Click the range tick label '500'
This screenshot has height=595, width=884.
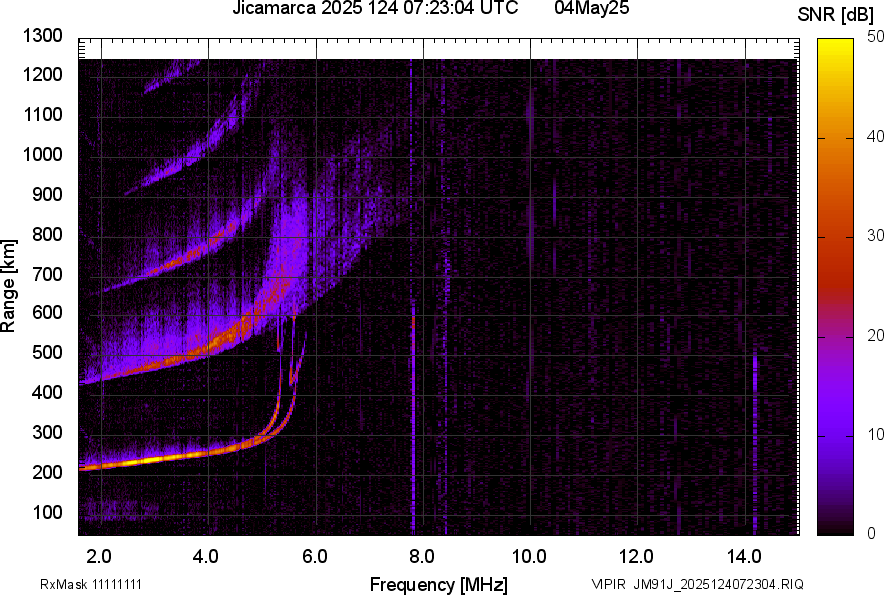(x=47, y=352)
